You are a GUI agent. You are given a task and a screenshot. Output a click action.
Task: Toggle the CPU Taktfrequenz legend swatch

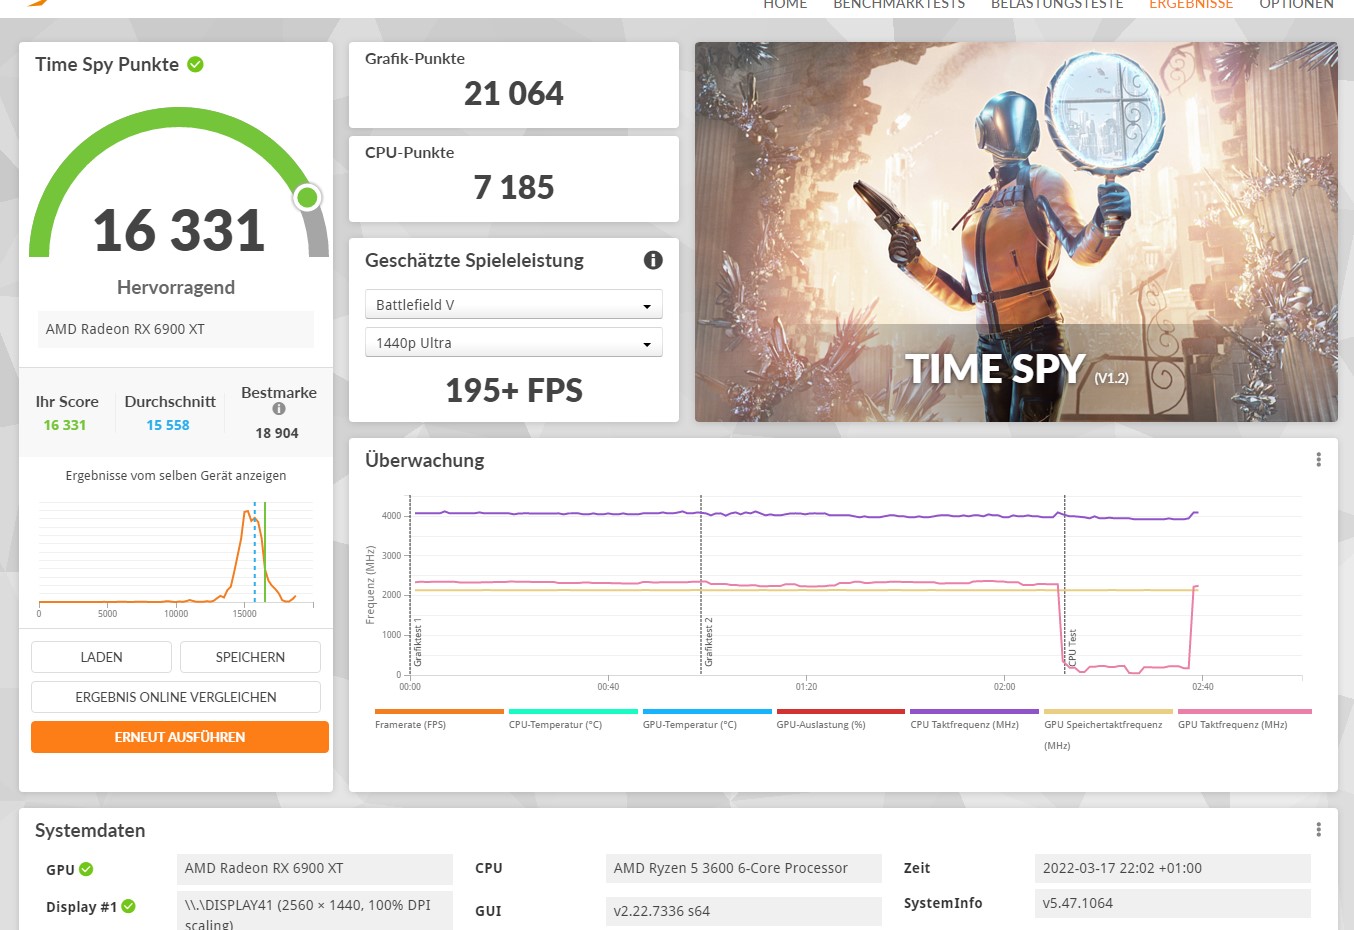tap(975, 712)
